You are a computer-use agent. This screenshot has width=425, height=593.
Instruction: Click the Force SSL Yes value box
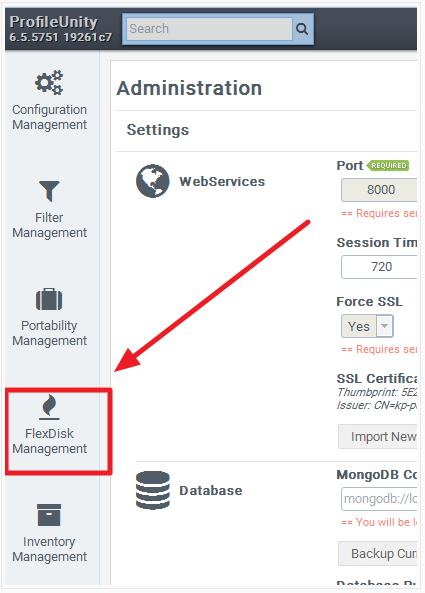[359, 326]
